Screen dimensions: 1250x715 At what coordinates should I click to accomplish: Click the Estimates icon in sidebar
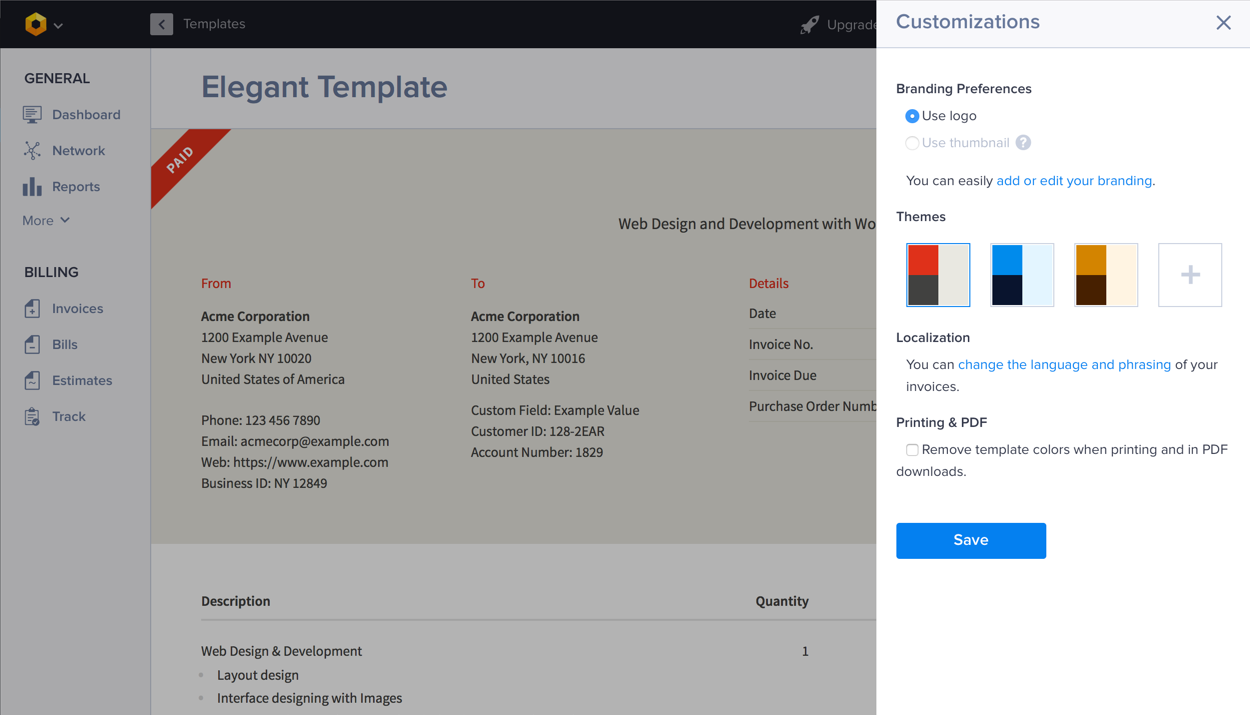[x=32, y=381]
